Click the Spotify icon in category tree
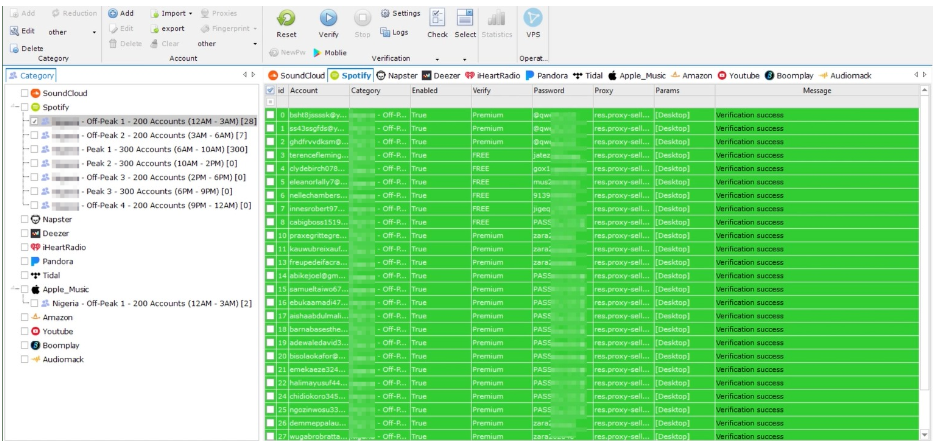The image size is (933, 441). pyautogui.click(x=35, y=107)
